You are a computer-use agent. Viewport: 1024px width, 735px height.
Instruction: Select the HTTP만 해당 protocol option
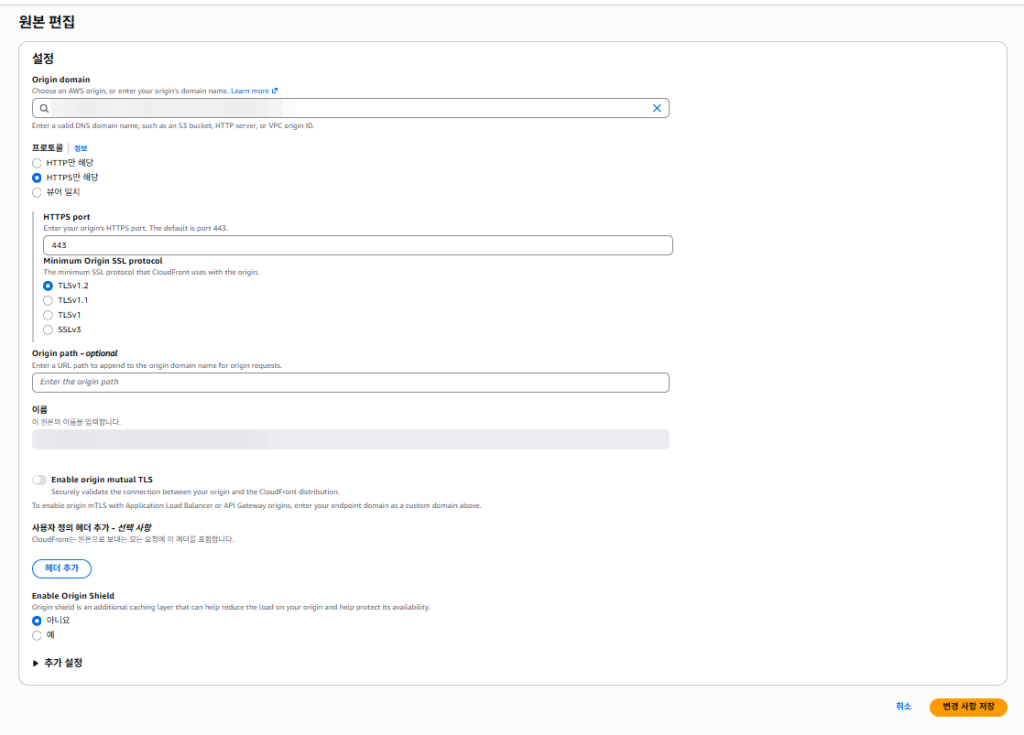(x=37, y=163)
